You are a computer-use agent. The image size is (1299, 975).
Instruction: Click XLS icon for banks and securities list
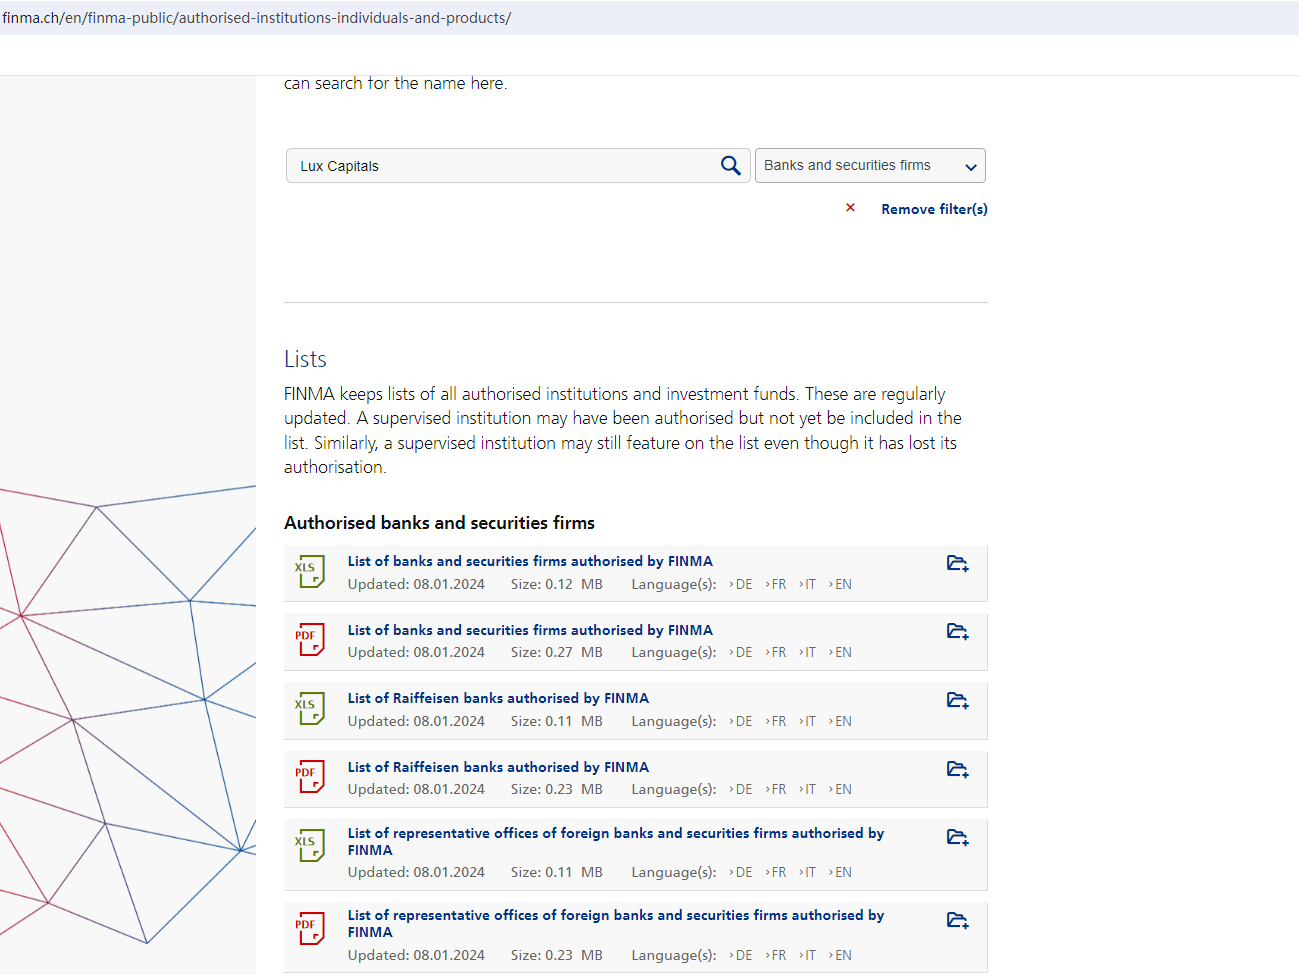[310, 572]
